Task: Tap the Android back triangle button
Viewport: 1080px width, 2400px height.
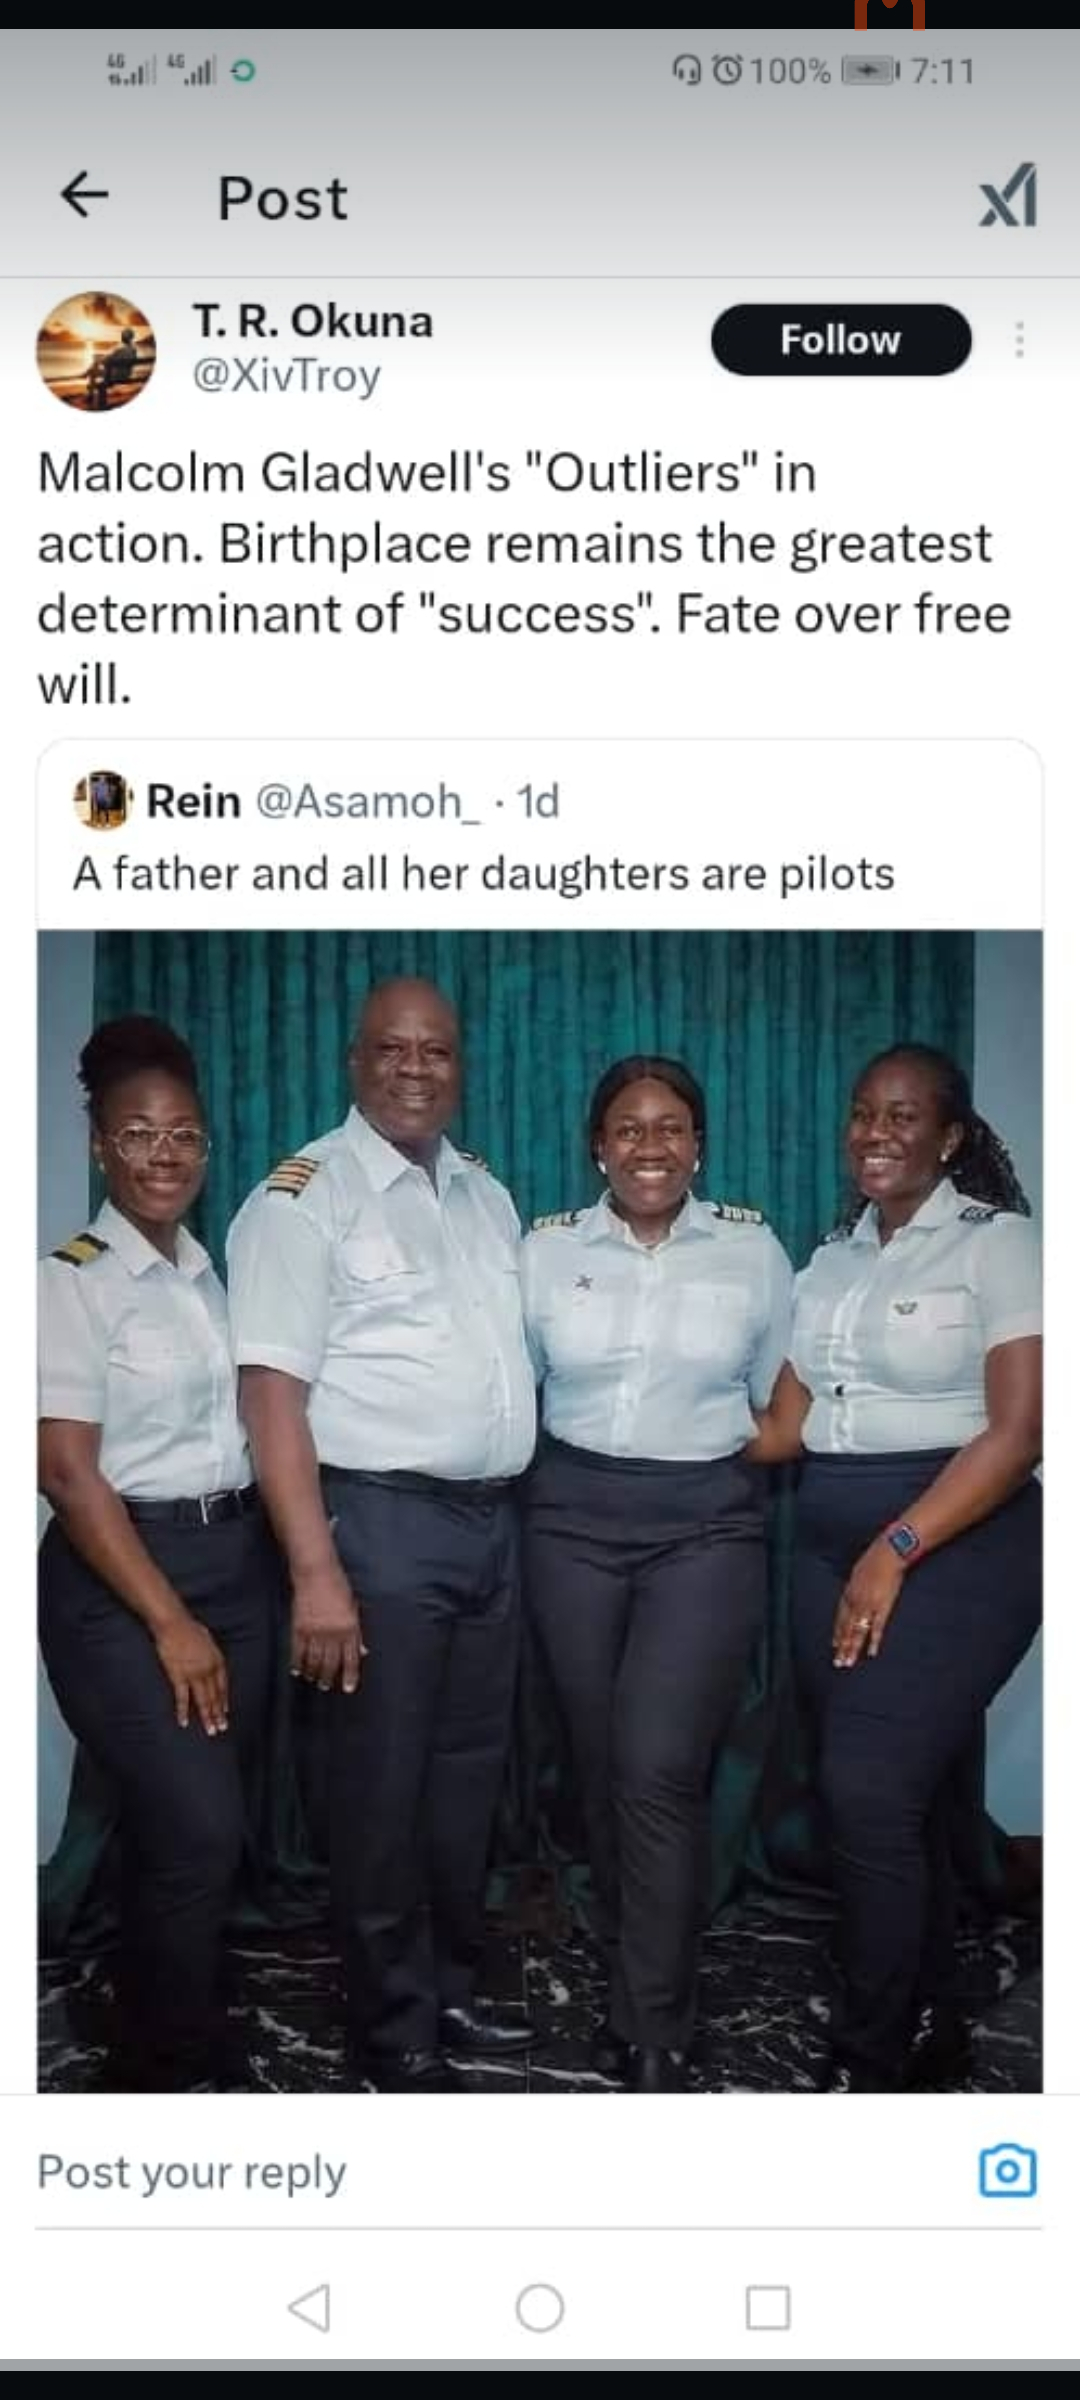Action: [309, 2308]
